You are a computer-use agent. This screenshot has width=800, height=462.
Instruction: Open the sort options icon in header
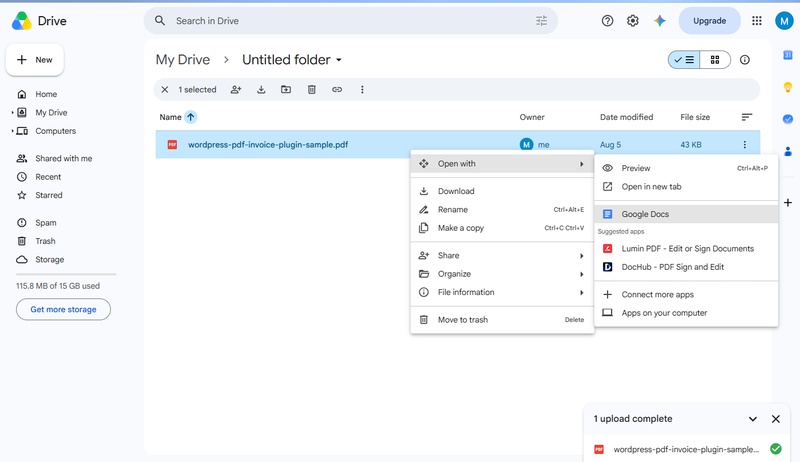(746, 117)
